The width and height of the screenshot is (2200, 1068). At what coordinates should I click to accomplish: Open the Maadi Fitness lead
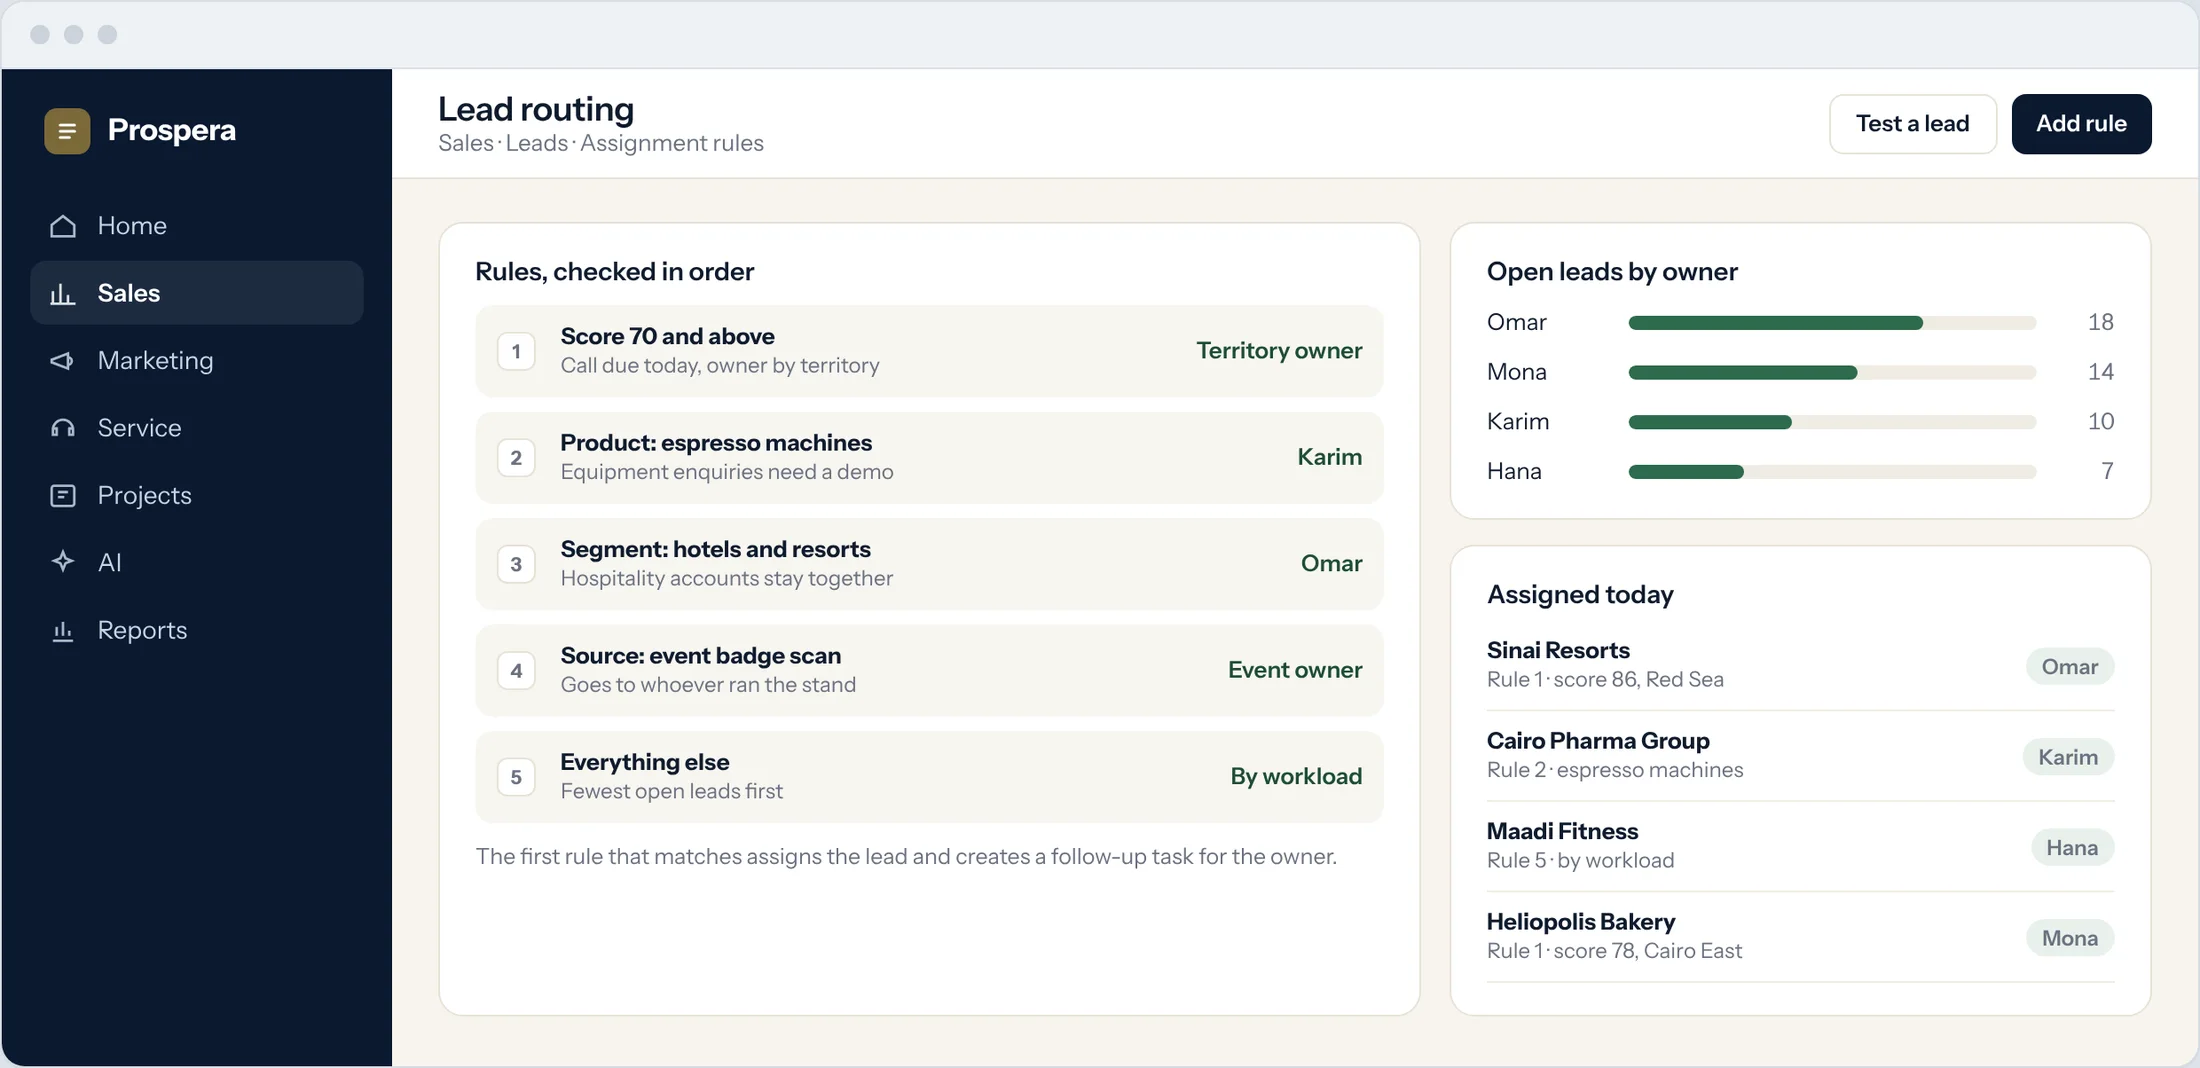click(x=1800, y=846)
